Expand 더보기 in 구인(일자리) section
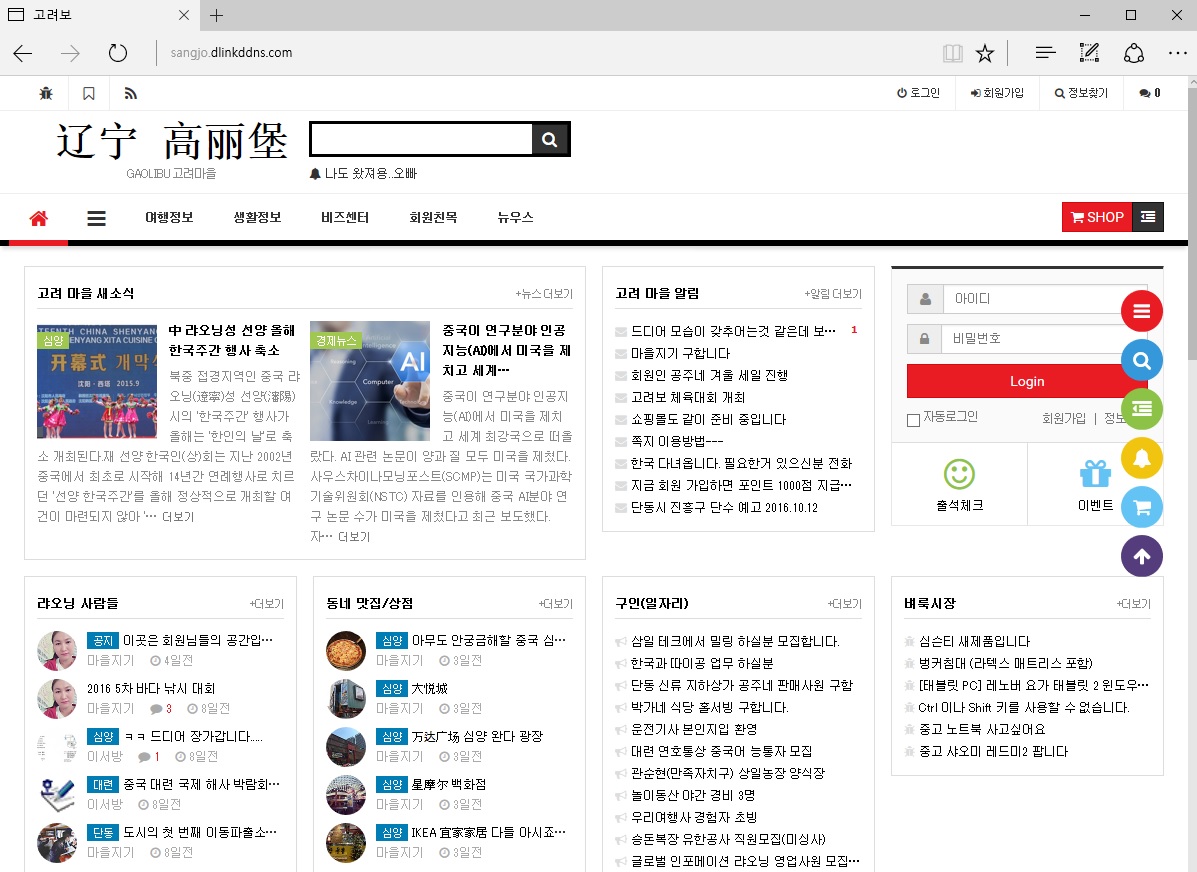The width and height of the screenshot is (1197, 872). (844, 604)
